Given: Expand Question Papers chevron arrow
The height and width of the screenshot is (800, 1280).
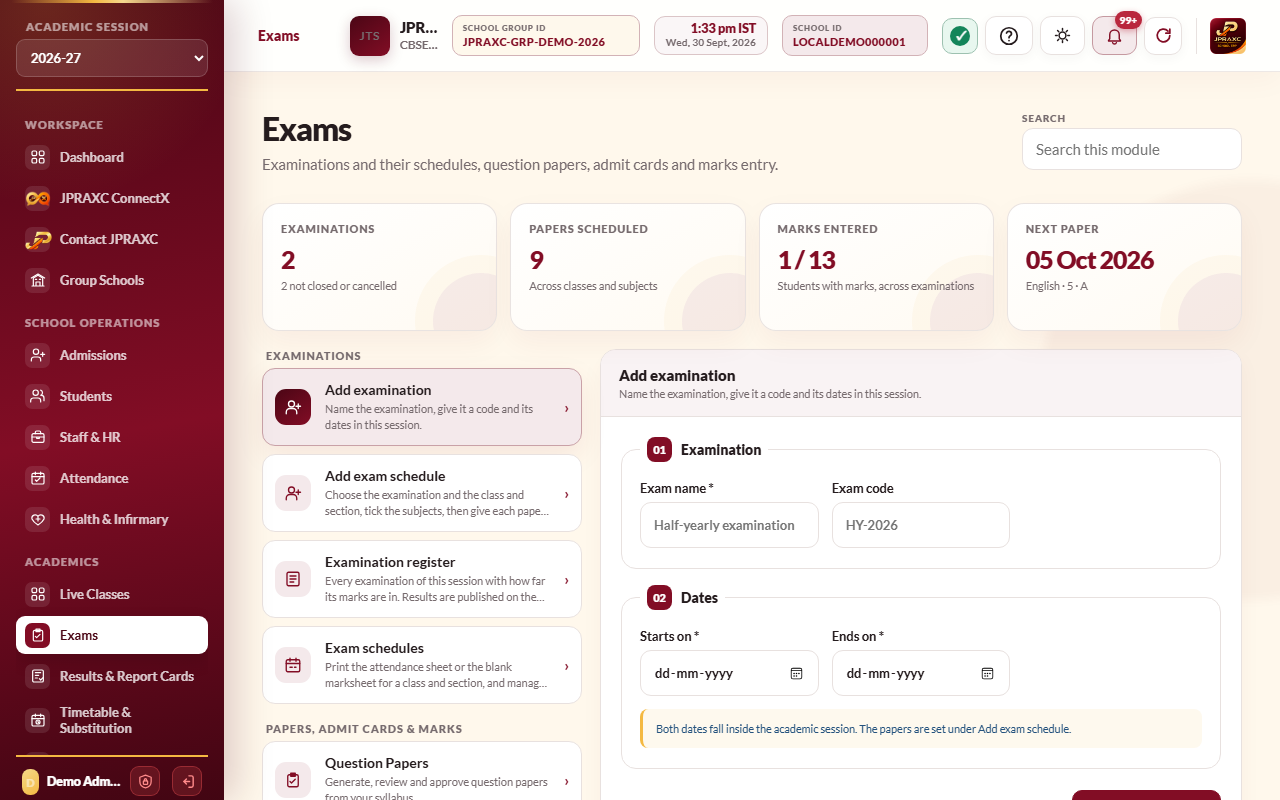Looking at the screenshot, I should 566,781.
